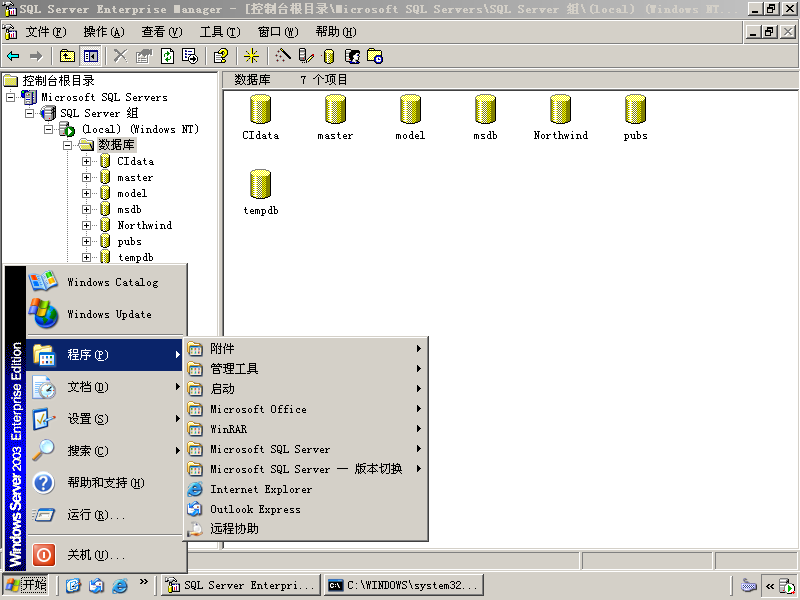800x600 pixels.
Task: Expand the pubs node in the tree
Action: pos(86,241)
